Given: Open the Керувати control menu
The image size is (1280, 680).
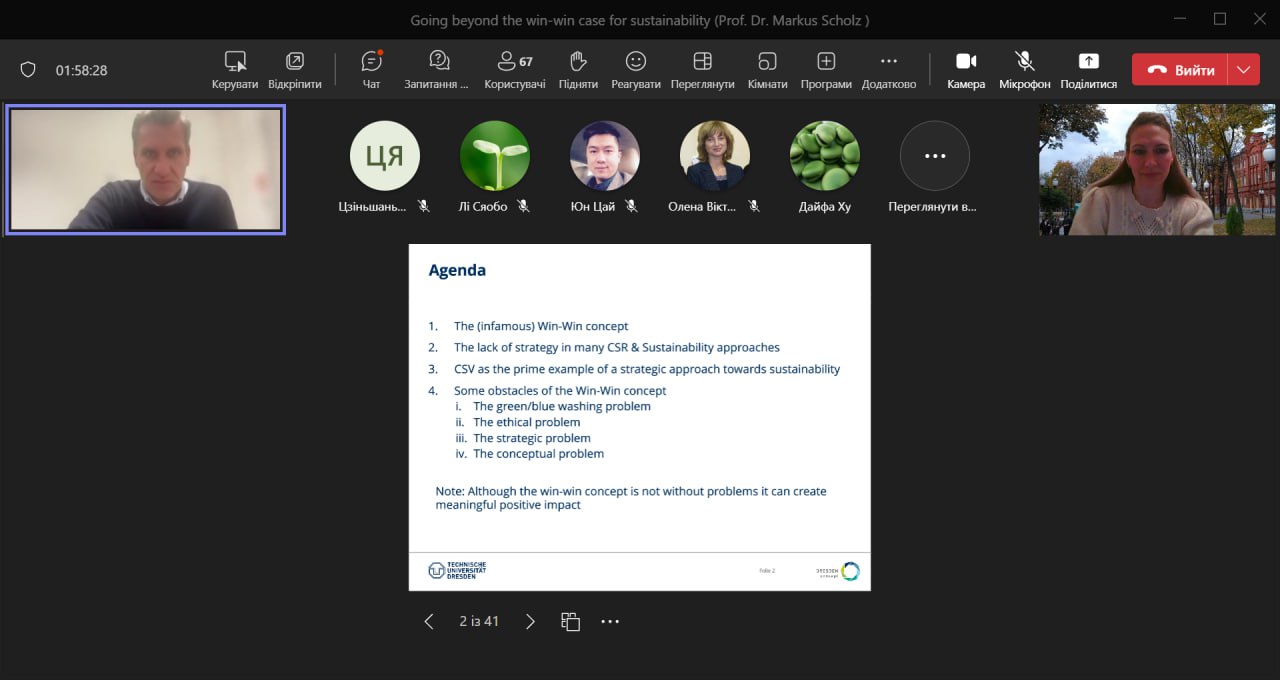Looking at the screenshot, I should click(235, 70).
